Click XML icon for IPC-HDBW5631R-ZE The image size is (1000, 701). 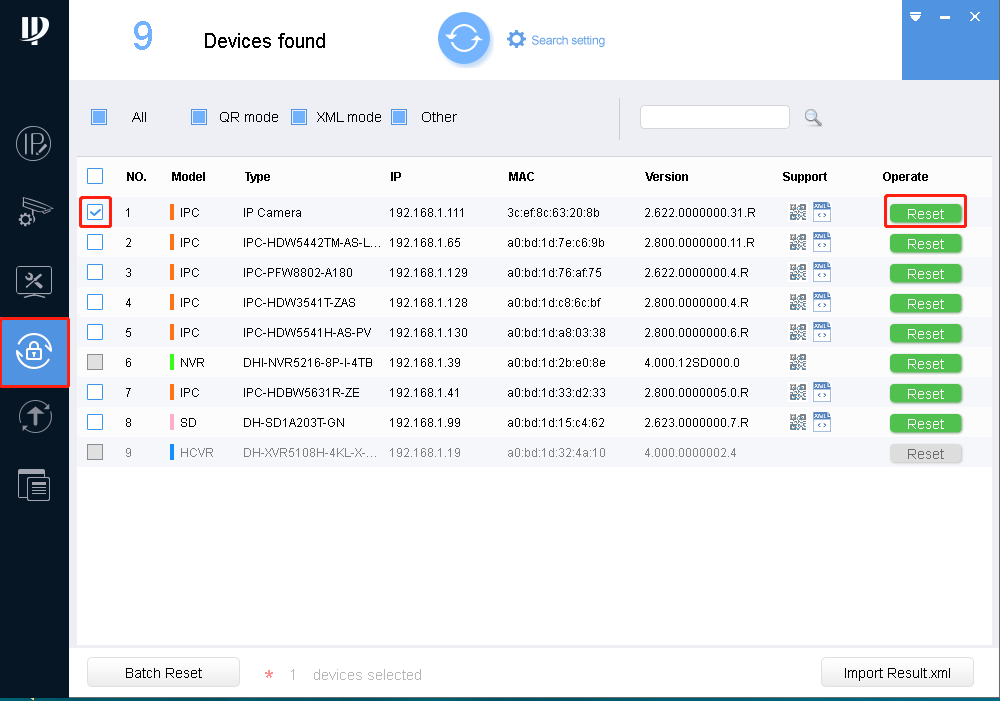pos(822,392)
